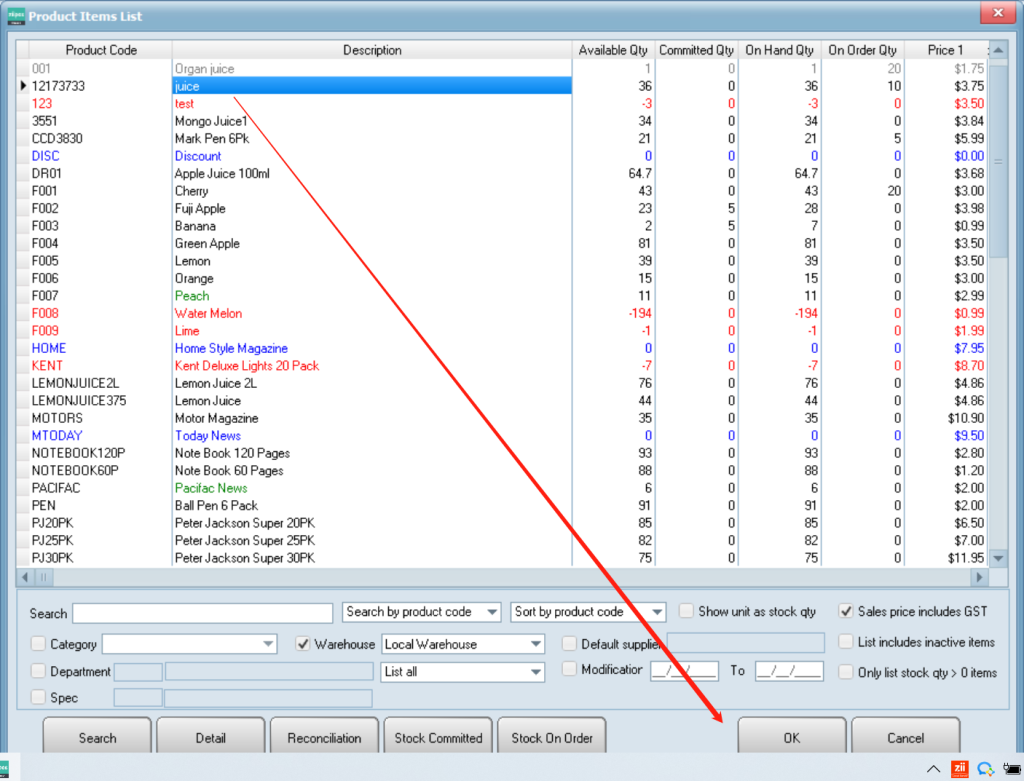Show hidden system tray icons
Image resolution: width=1024 pixels, height=781 pixels.
934,768
